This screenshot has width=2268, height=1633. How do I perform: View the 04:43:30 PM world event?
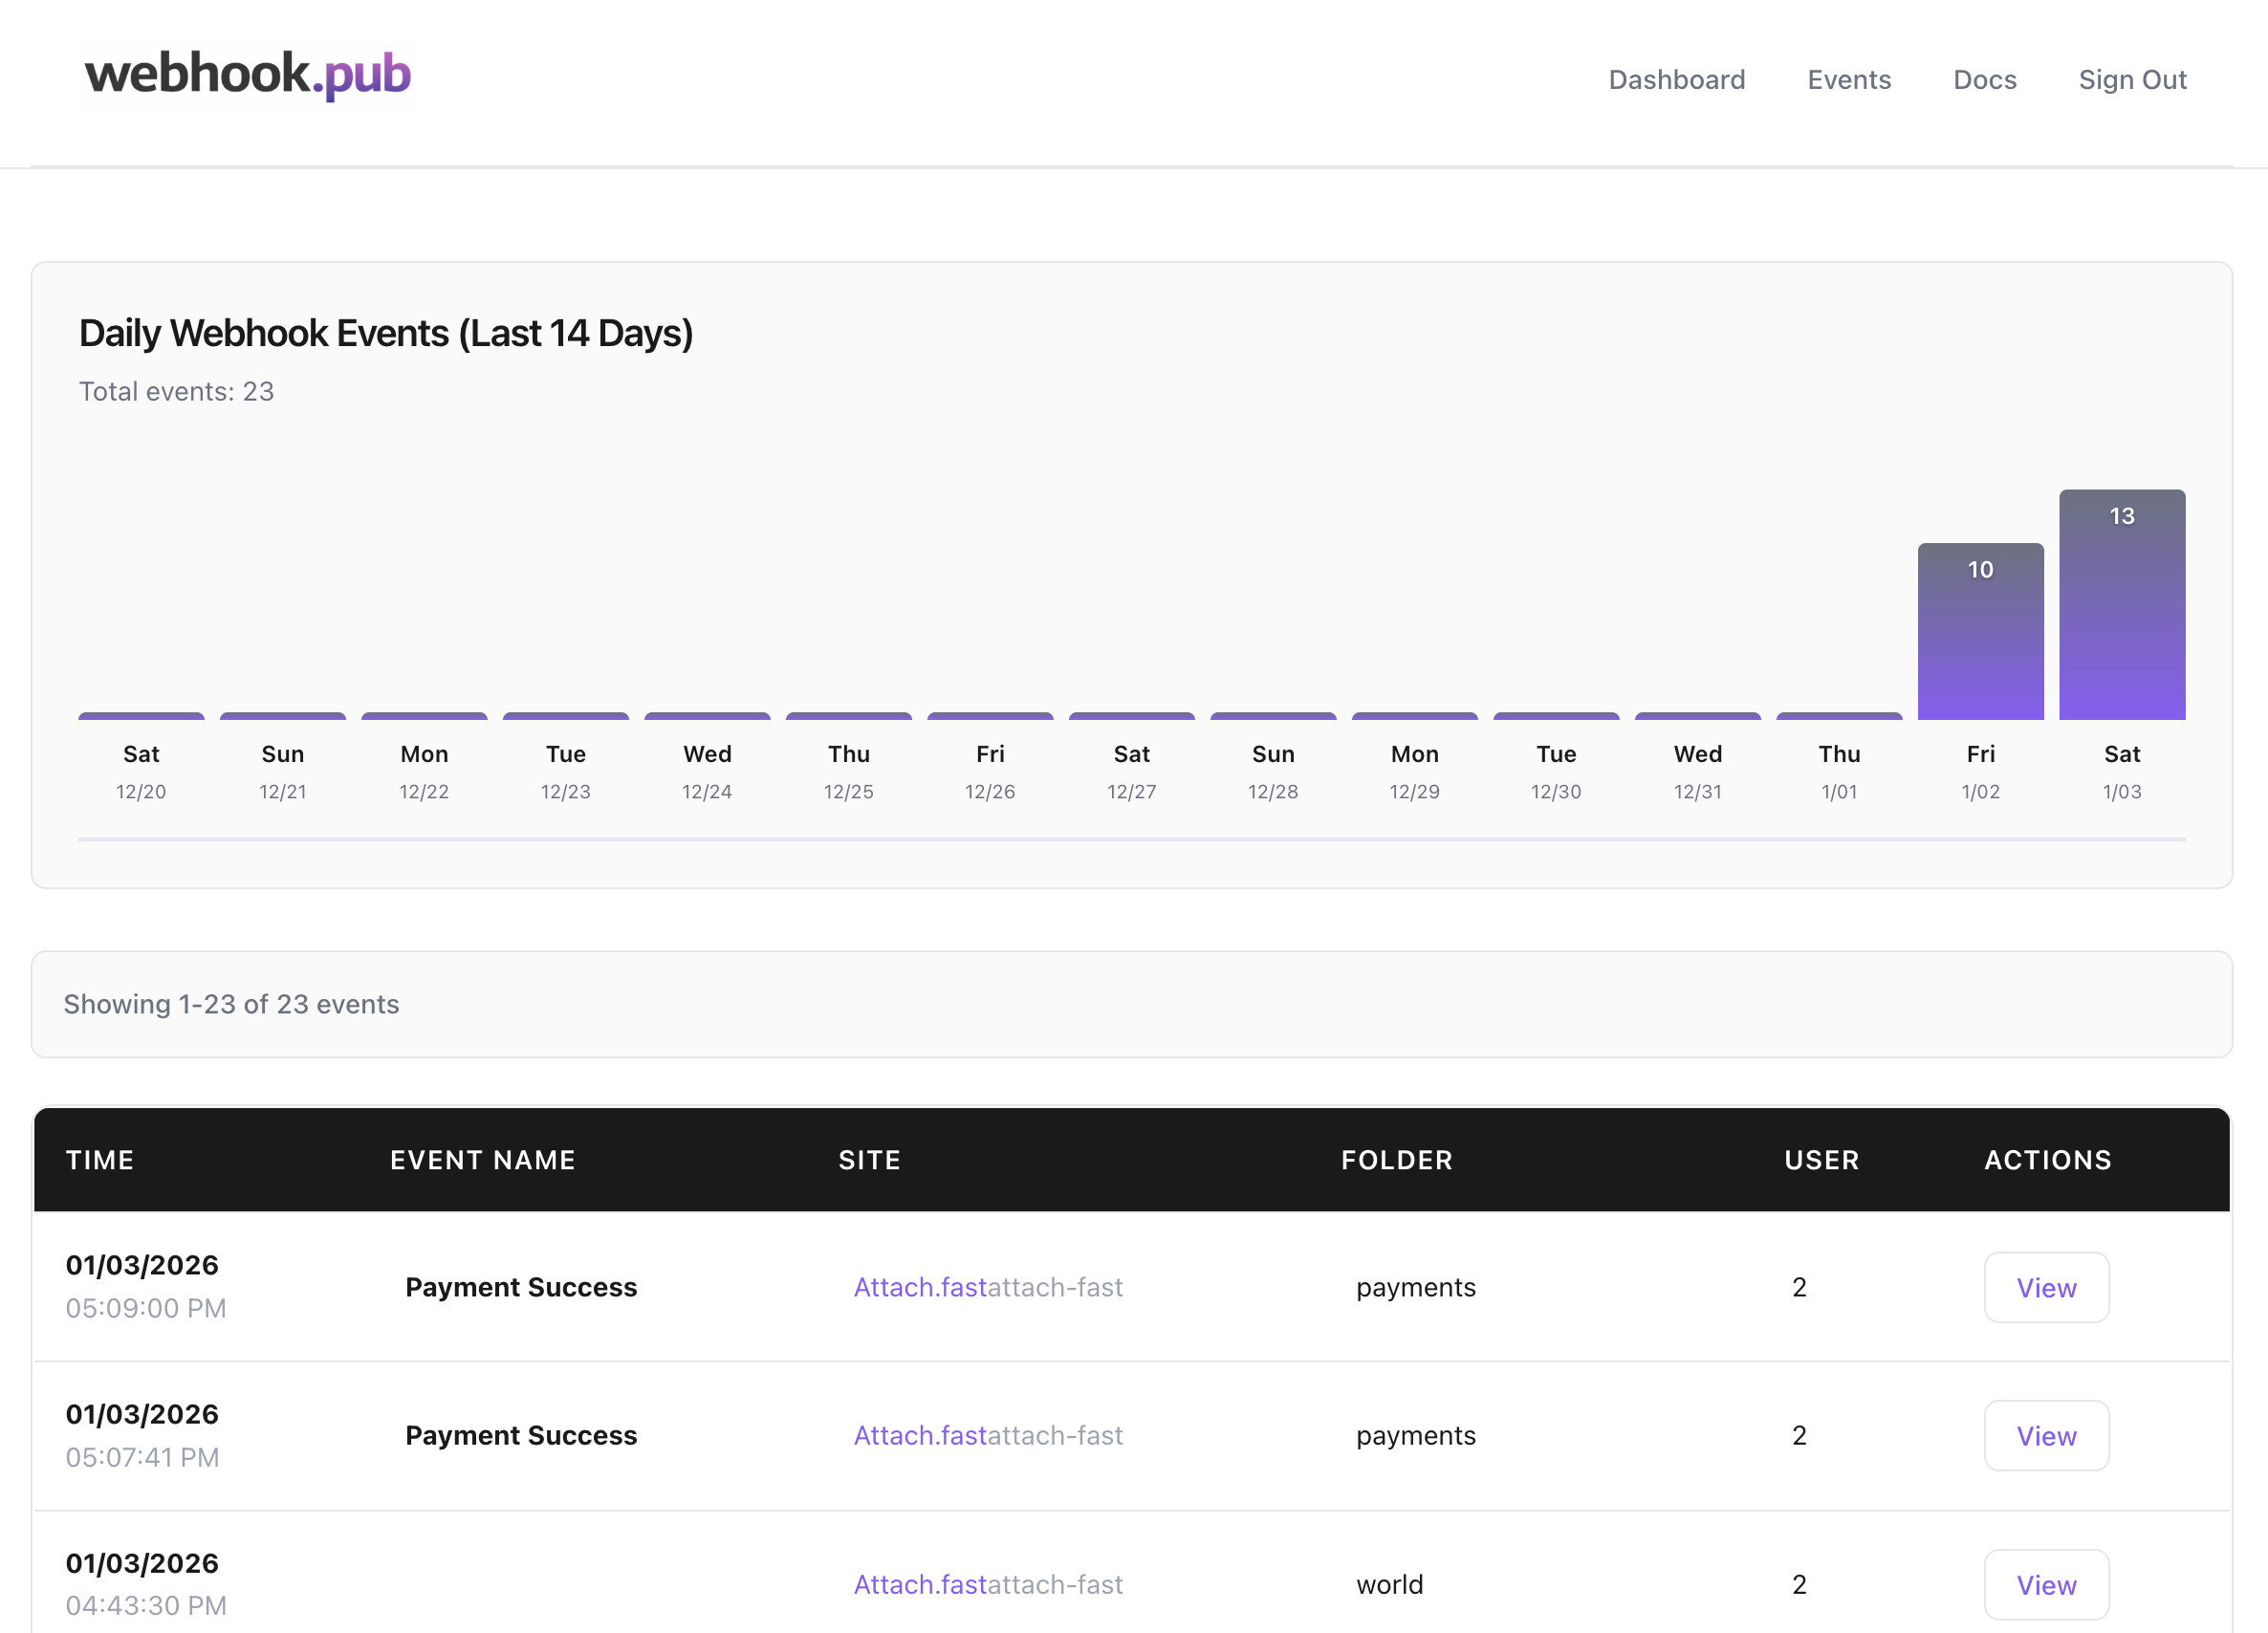point(2046,1584)
